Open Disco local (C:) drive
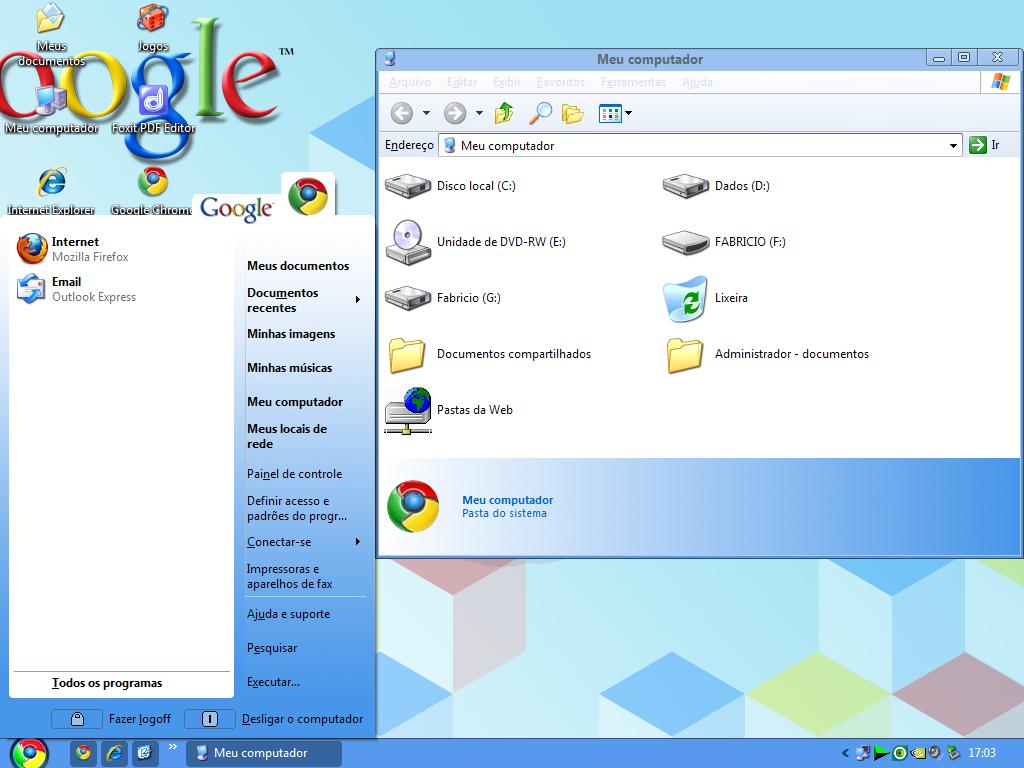Screen dimensions: 1024x768 tap(451, 186)
